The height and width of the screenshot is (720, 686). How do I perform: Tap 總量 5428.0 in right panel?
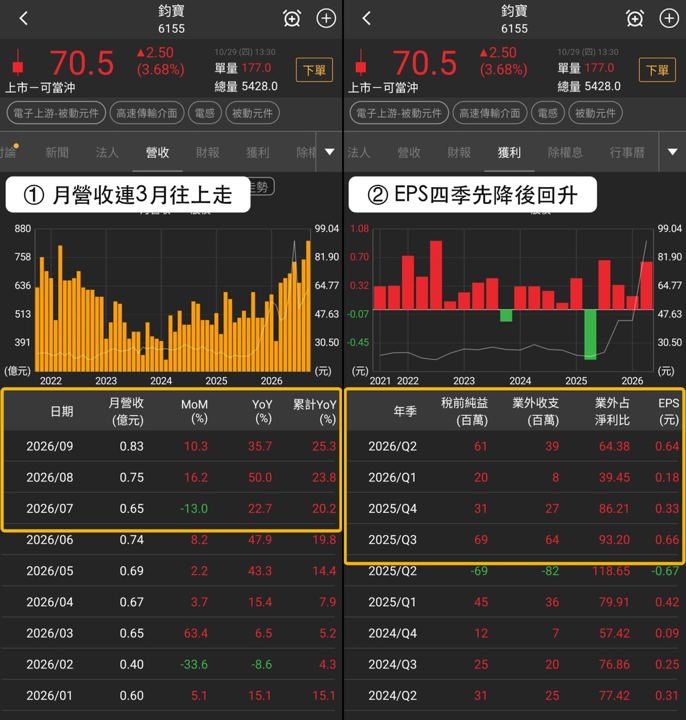589,86
